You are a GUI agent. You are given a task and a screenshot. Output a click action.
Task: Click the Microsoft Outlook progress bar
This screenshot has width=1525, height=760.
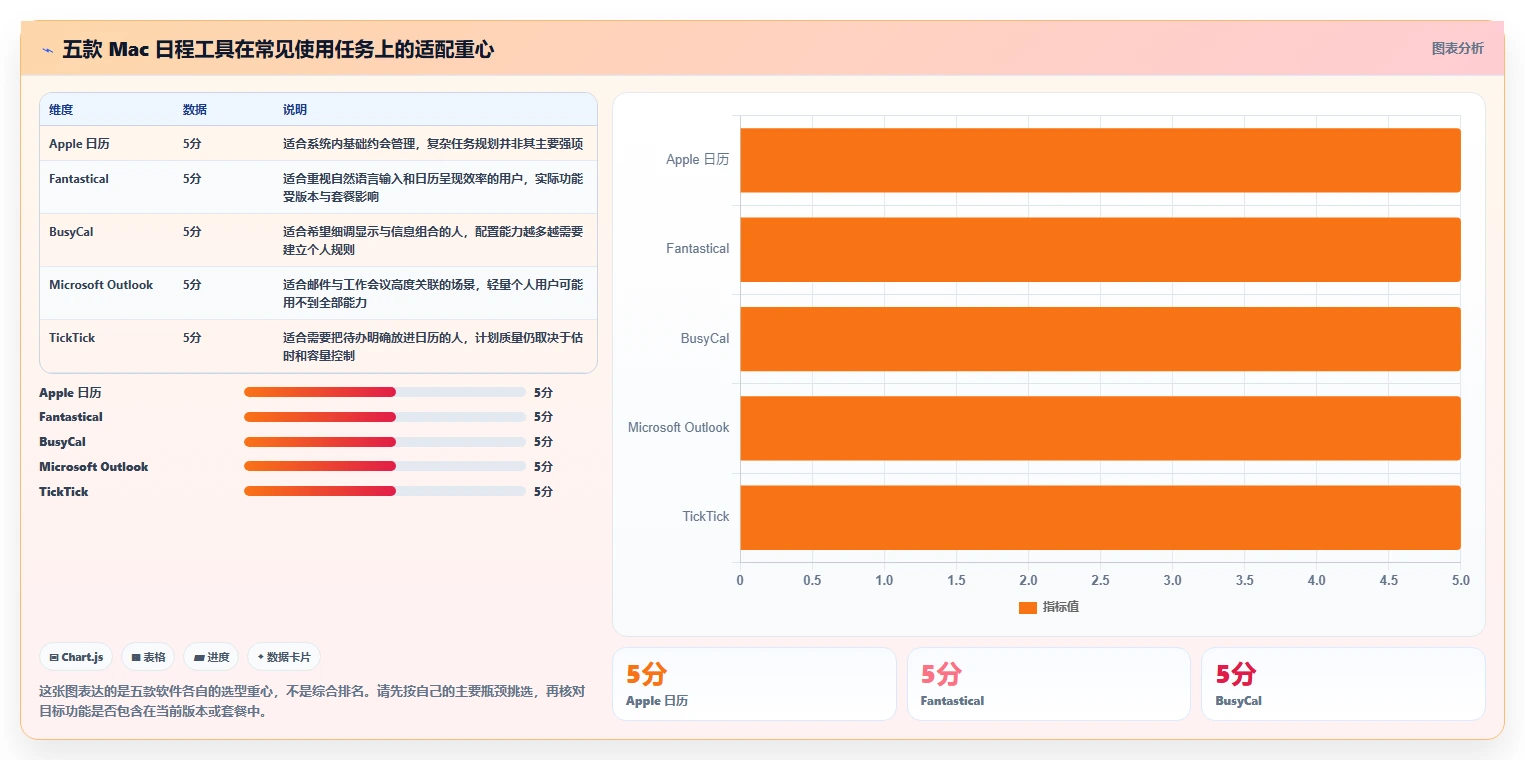click(x=385, y=467)
